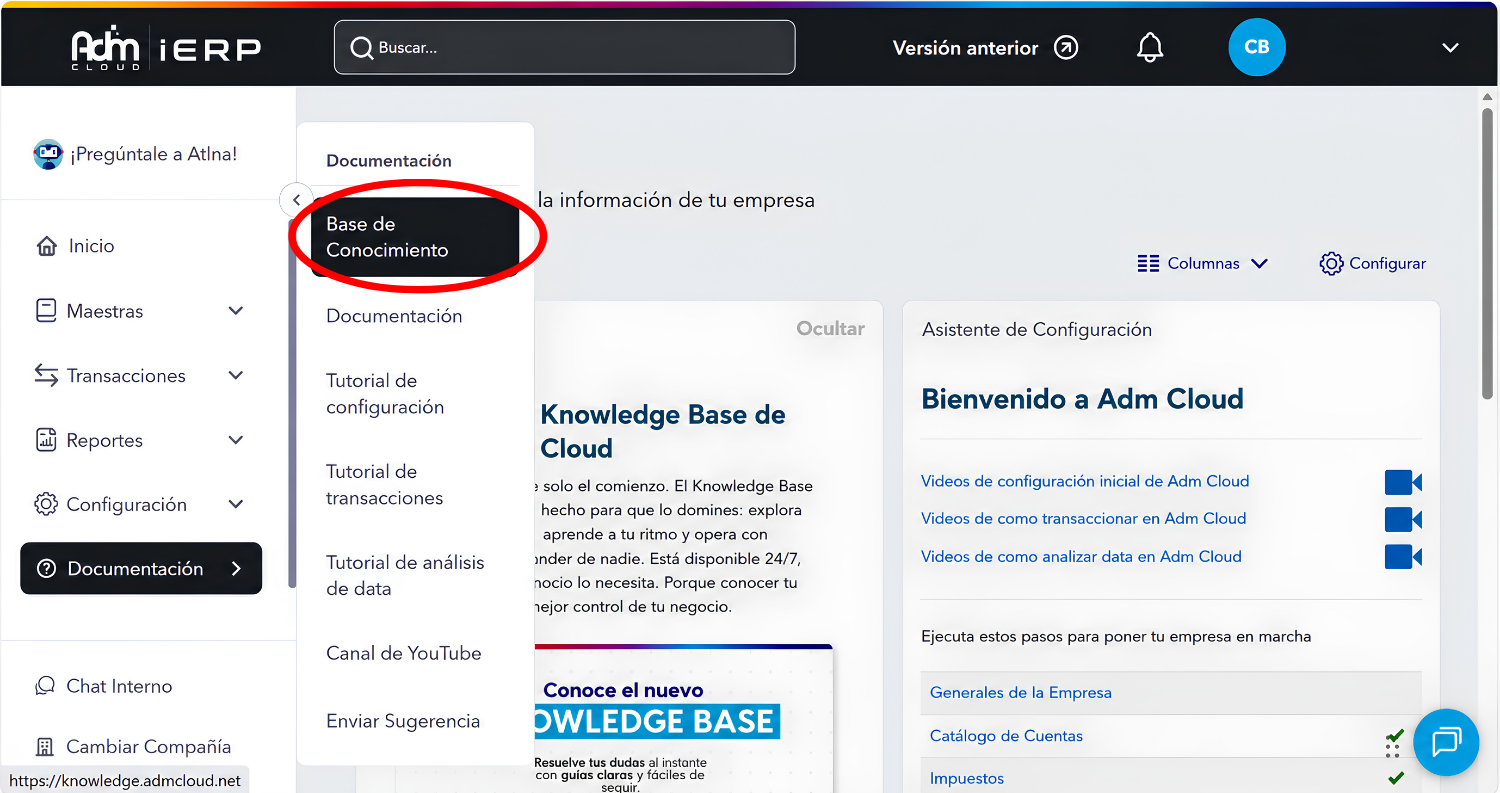The height and width of the screenshot is (793, 1500).
Task: Click the Versión anterior link
Action: click(x=965, y=48)
